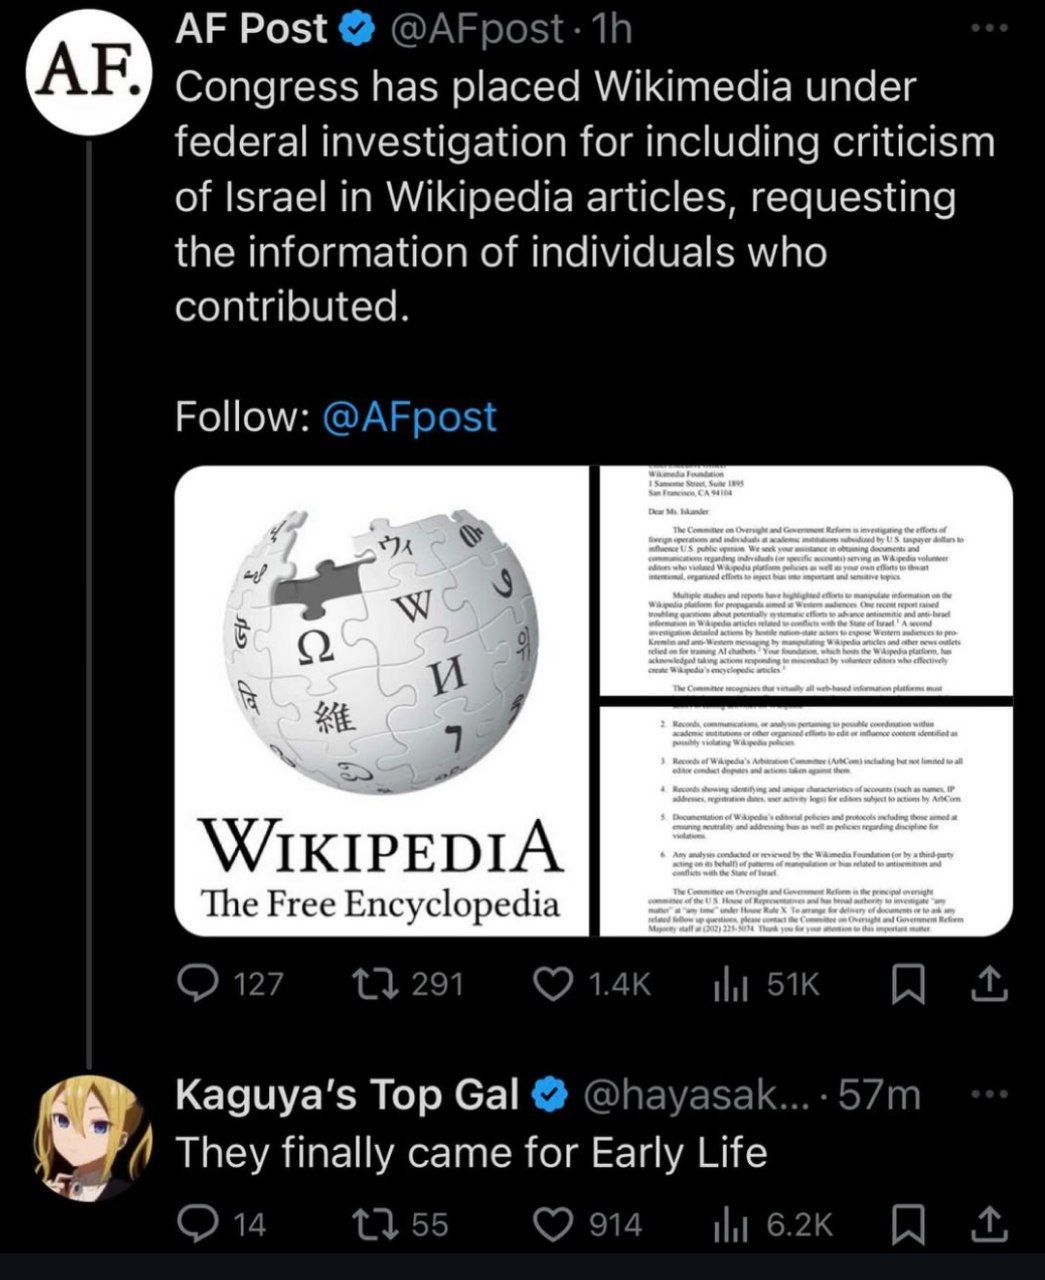1045x1280 pixels.
Task: Share Kaguya's Top Gal reply
Action: click(989, 1224)
